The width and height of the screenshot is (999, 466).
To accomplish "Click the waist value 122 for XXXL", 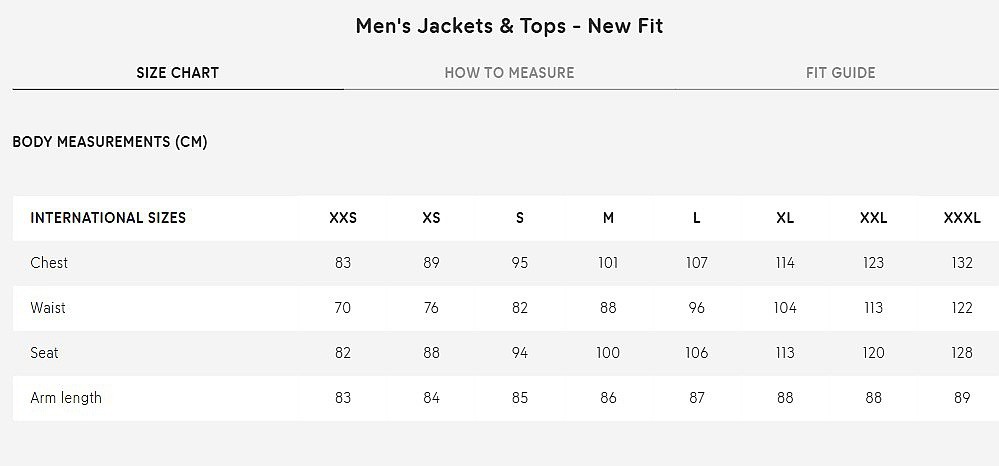I will point(962,308).
